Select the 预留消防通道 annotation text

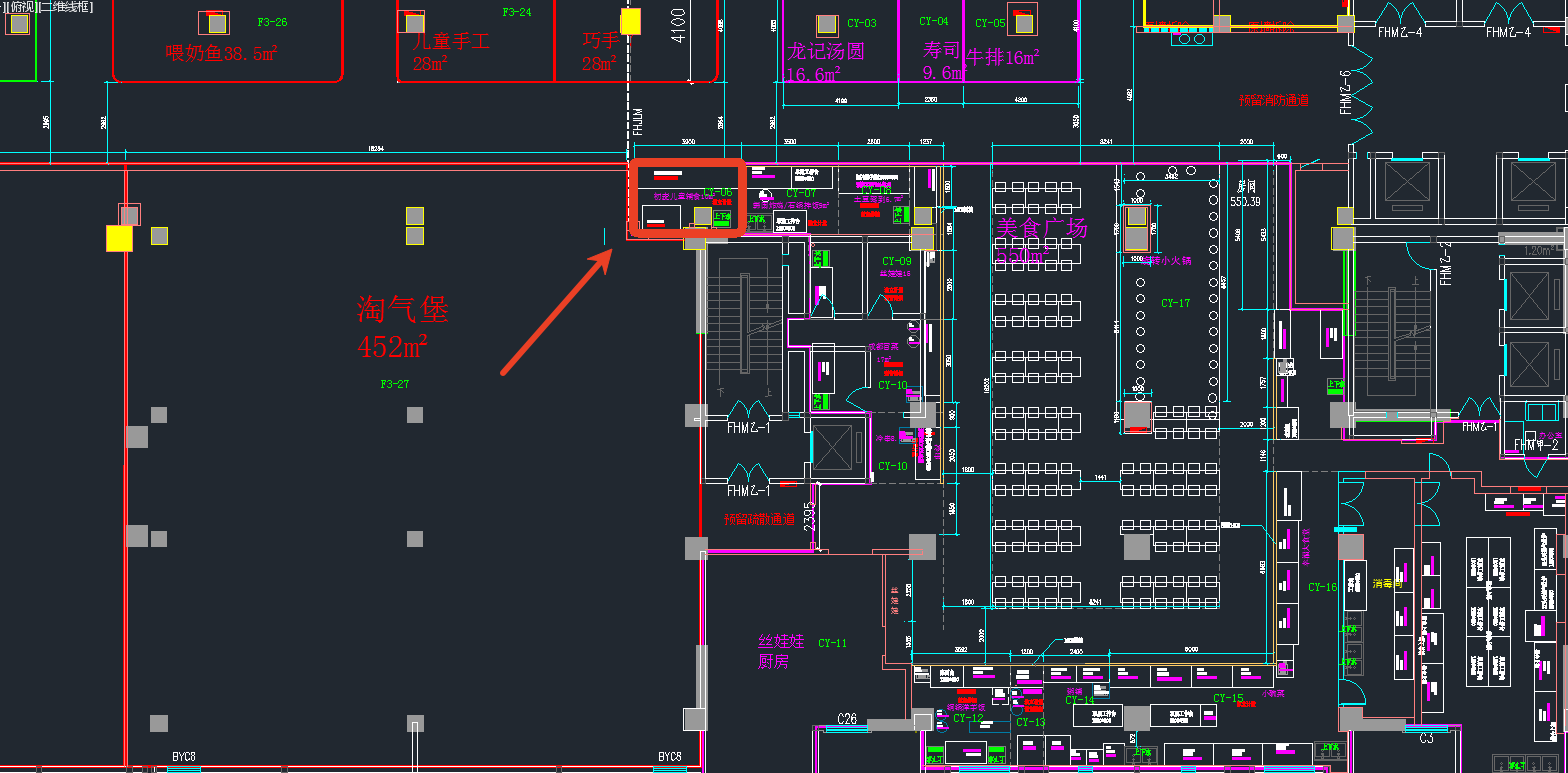pos(1273,100)
